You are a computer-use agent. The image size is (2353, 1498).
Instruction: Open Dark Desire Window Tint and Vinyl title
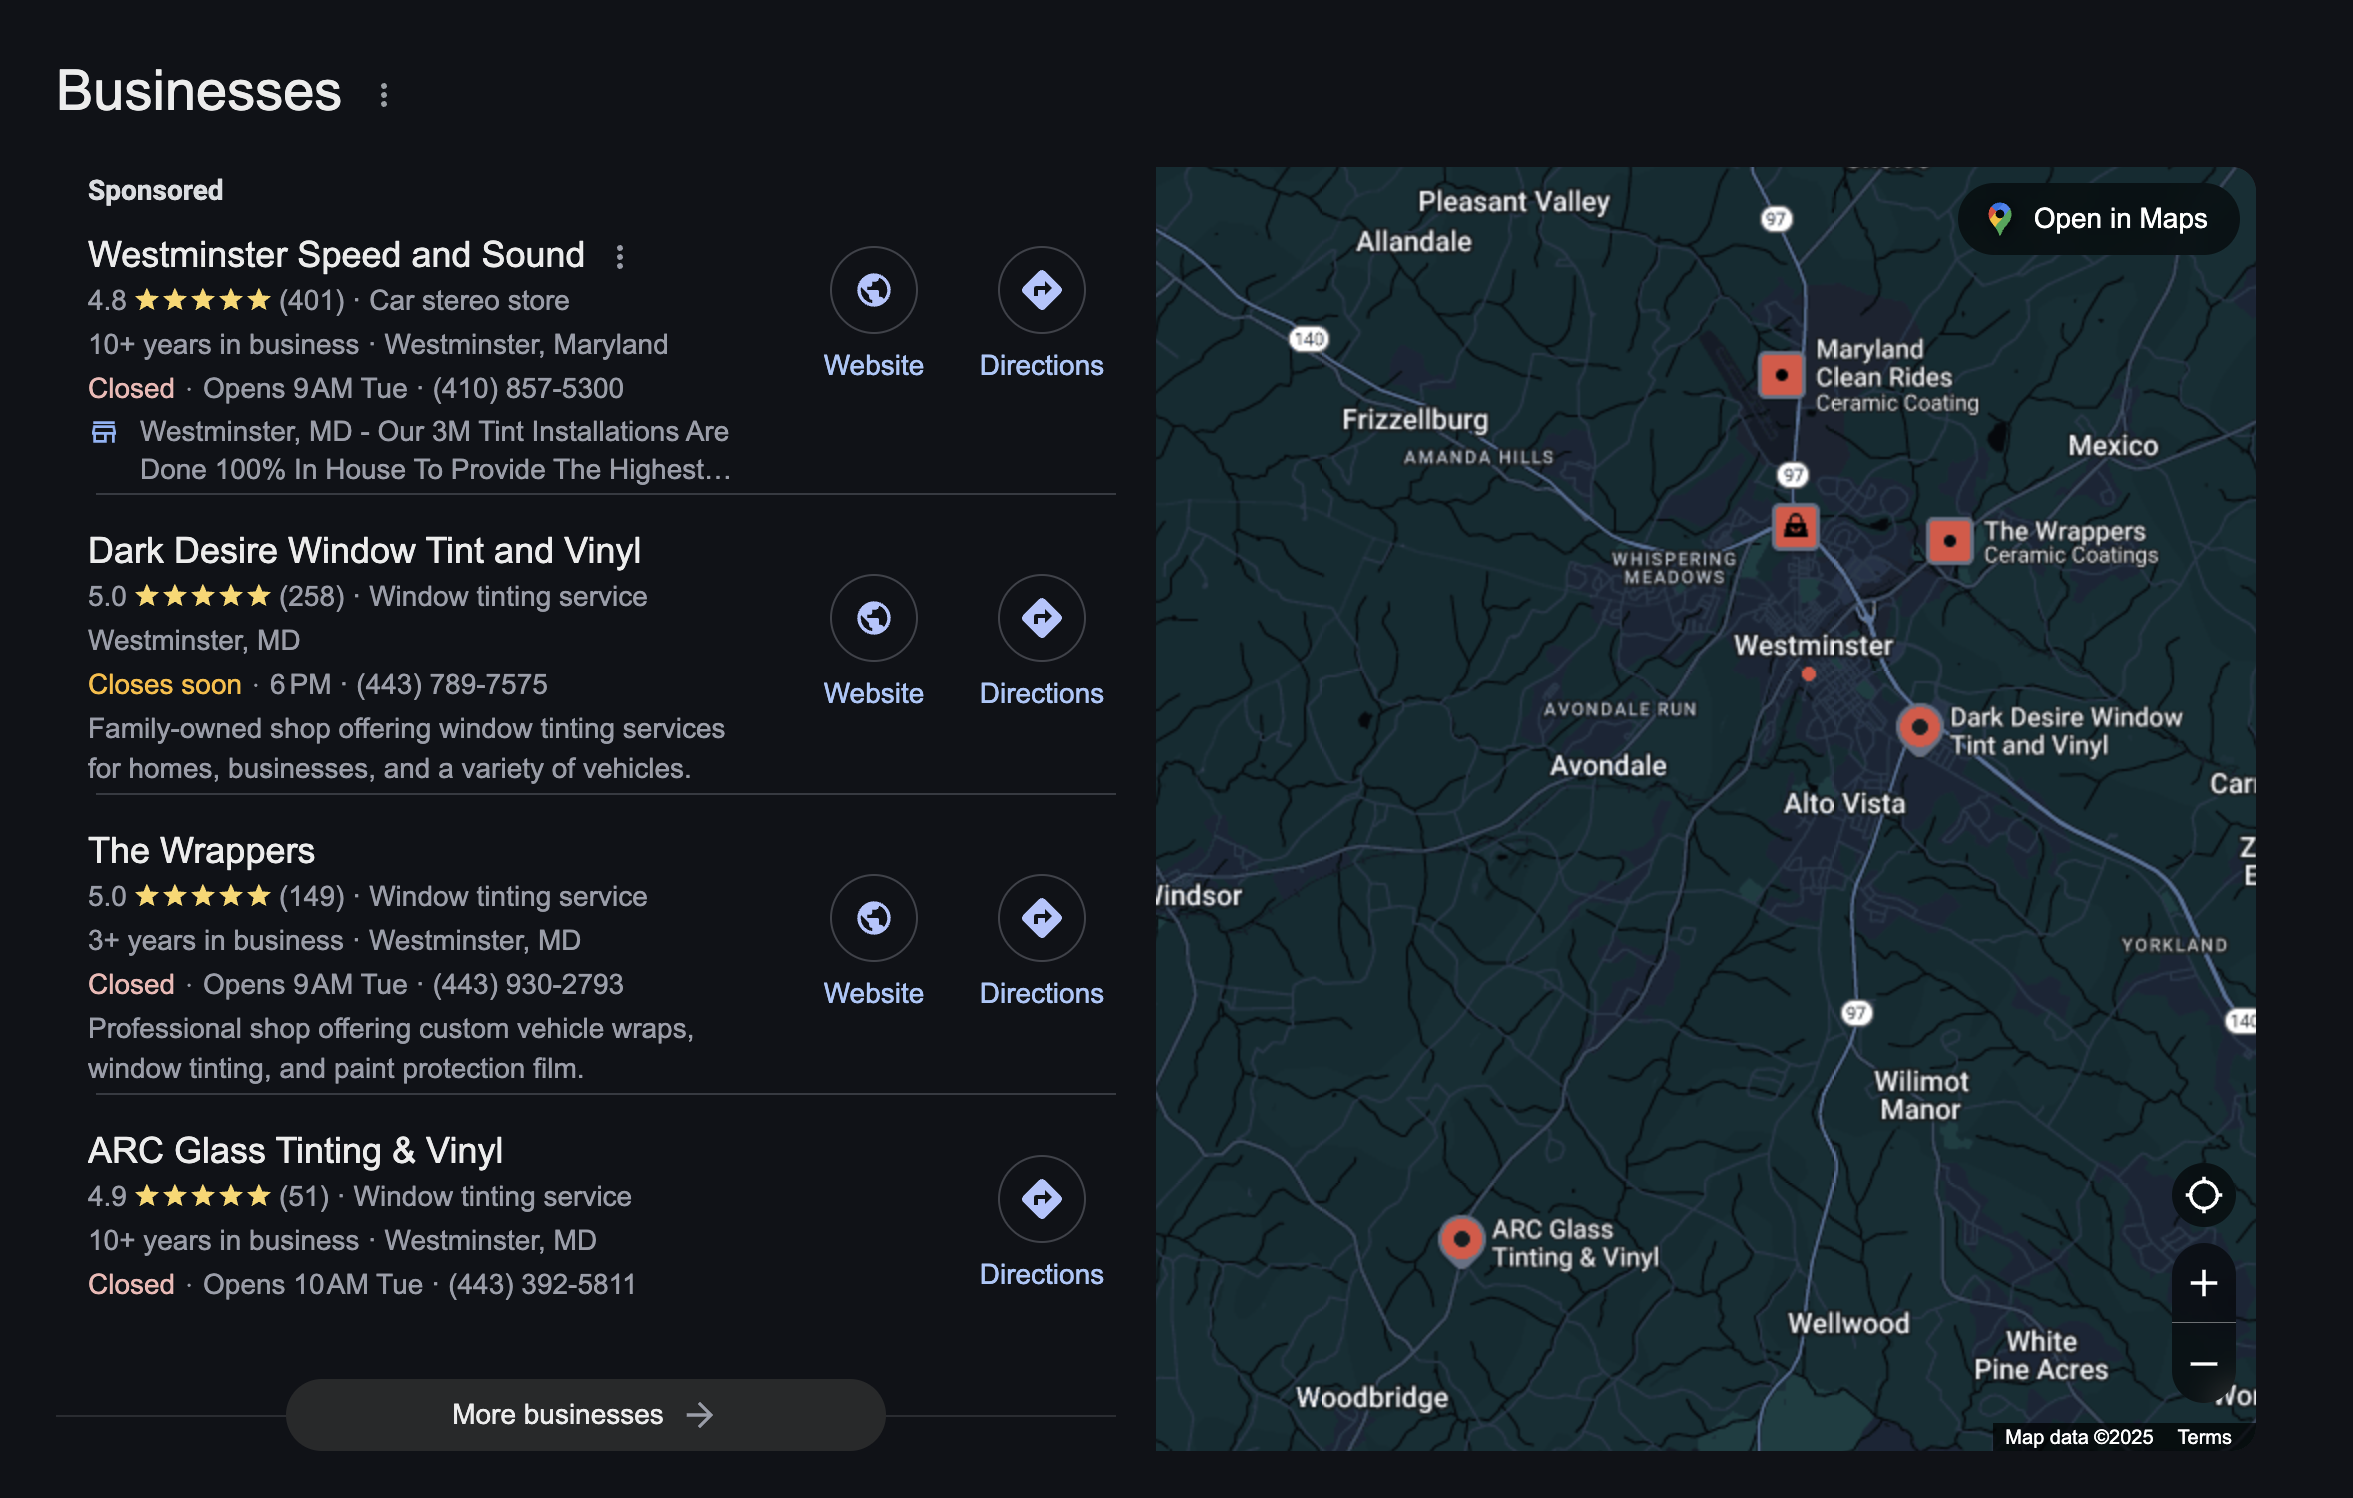point(364,551)
